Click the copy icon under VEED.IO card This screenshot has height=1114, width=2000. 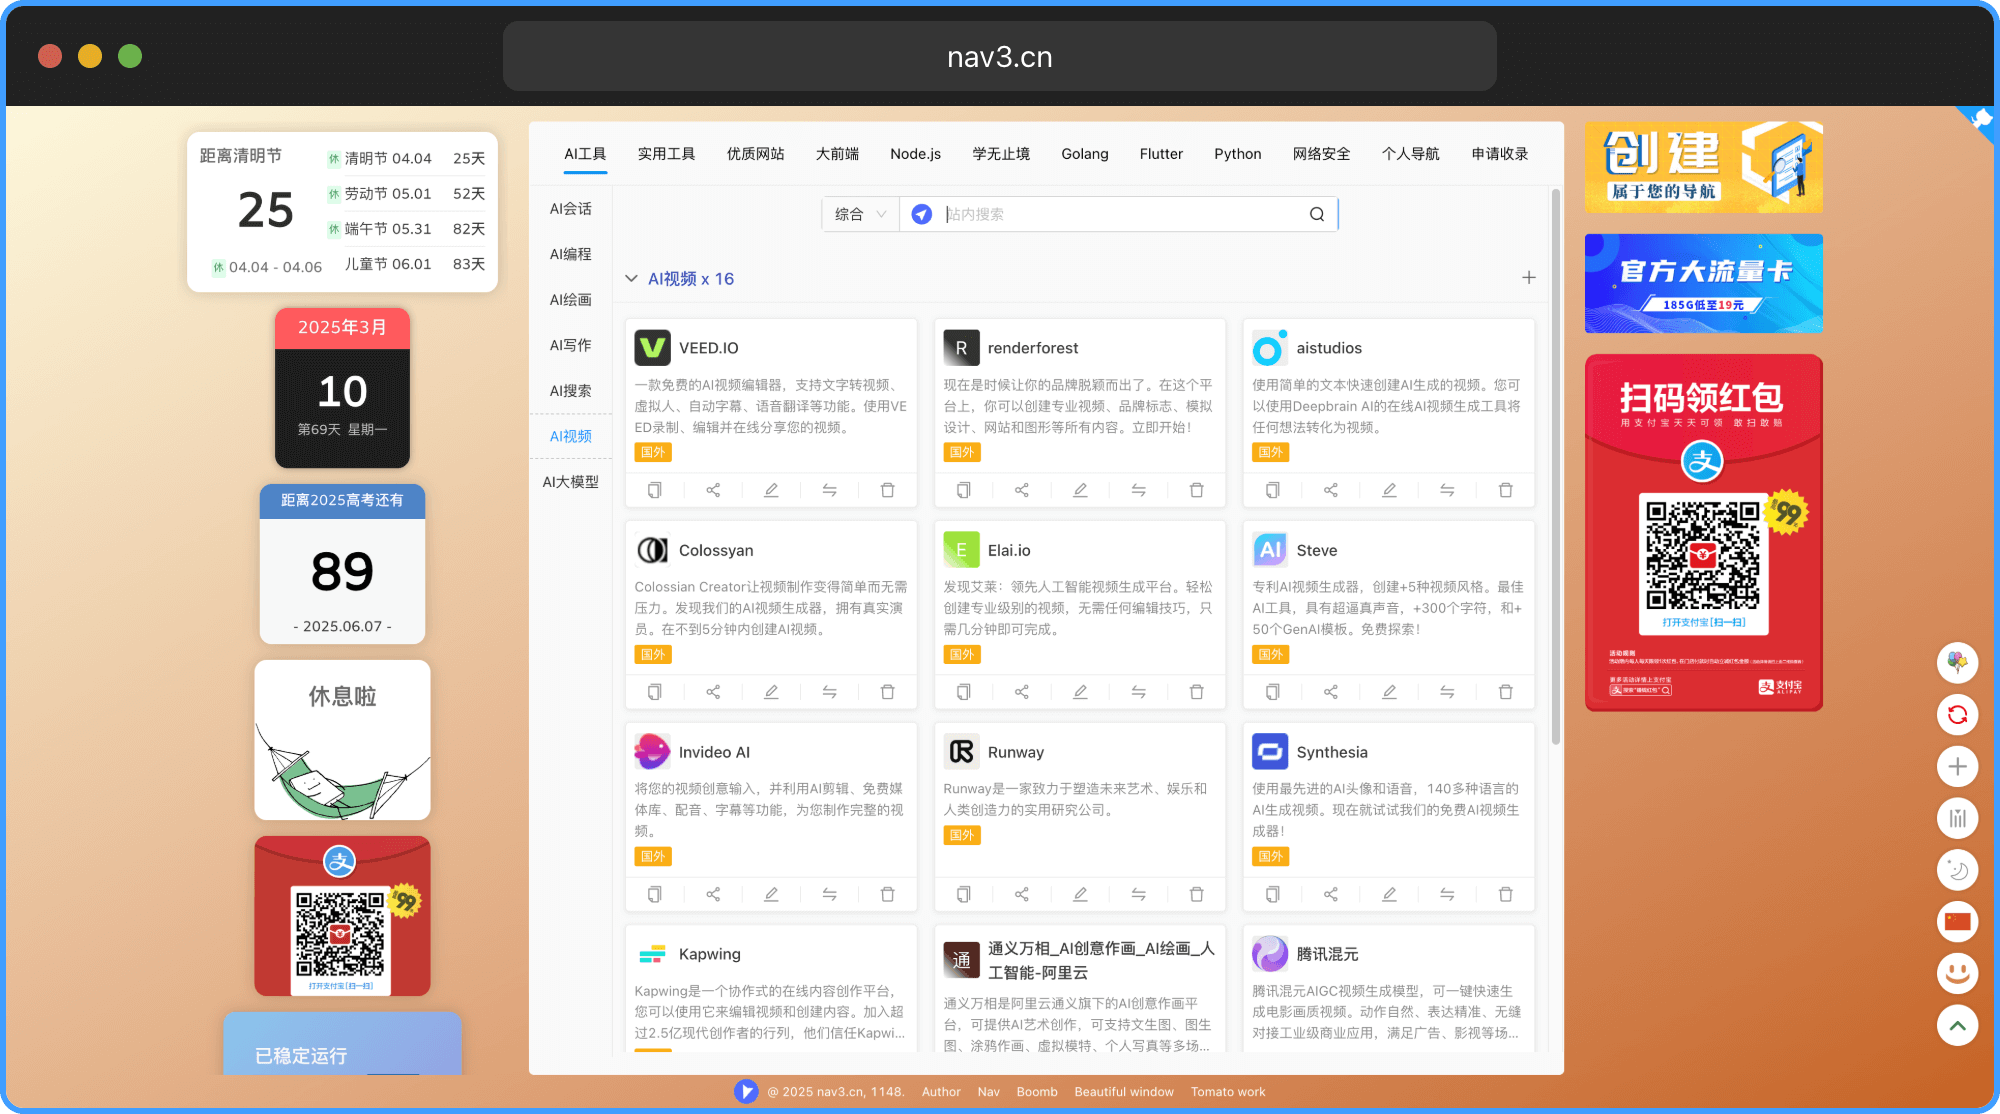pos(654,490)
